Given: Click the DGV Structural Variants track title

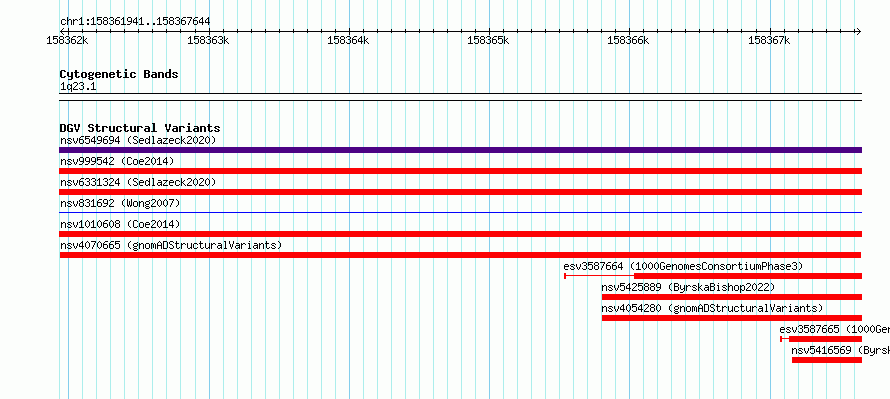Looking at the screenshot, I should [140, 128].
